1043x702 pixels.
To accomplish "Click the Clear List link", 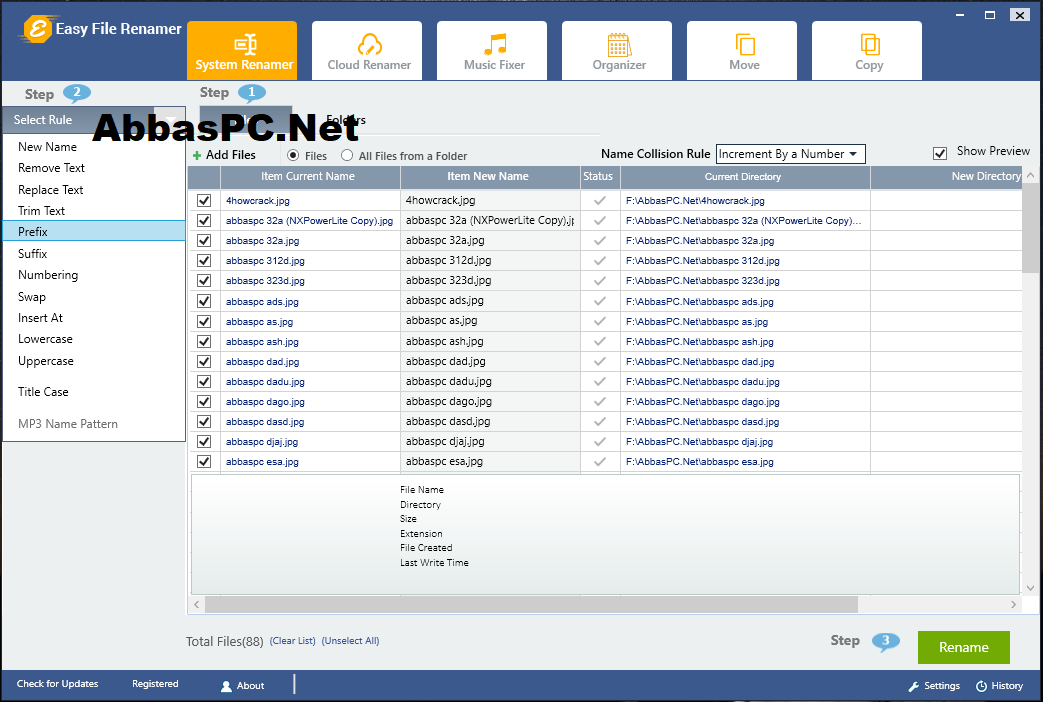I will tap(293, 641).
